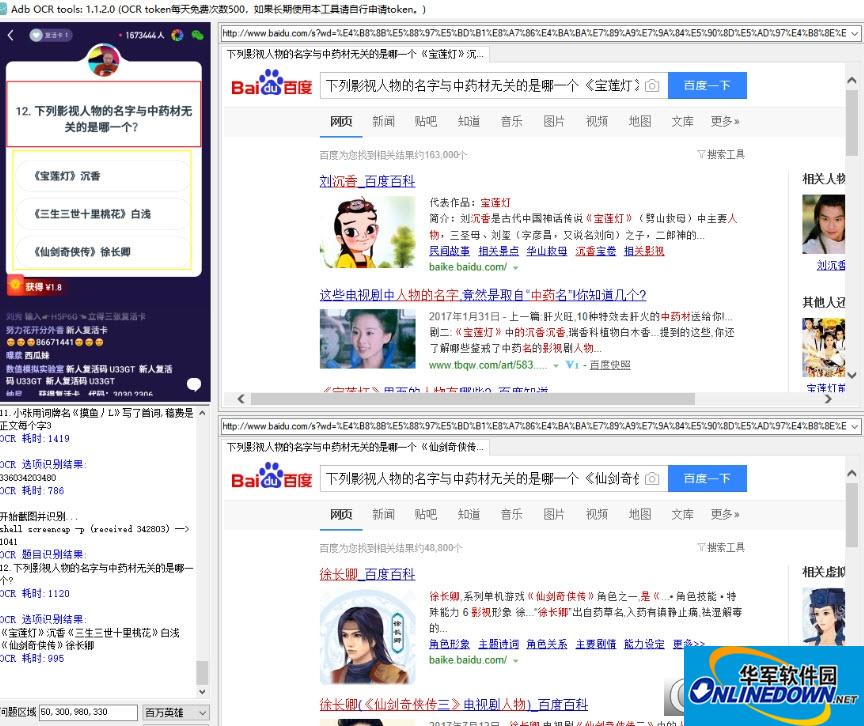Screen dimensions: 864x726
Task: Tap the white chat bubble icon
Action: (194, 385)
